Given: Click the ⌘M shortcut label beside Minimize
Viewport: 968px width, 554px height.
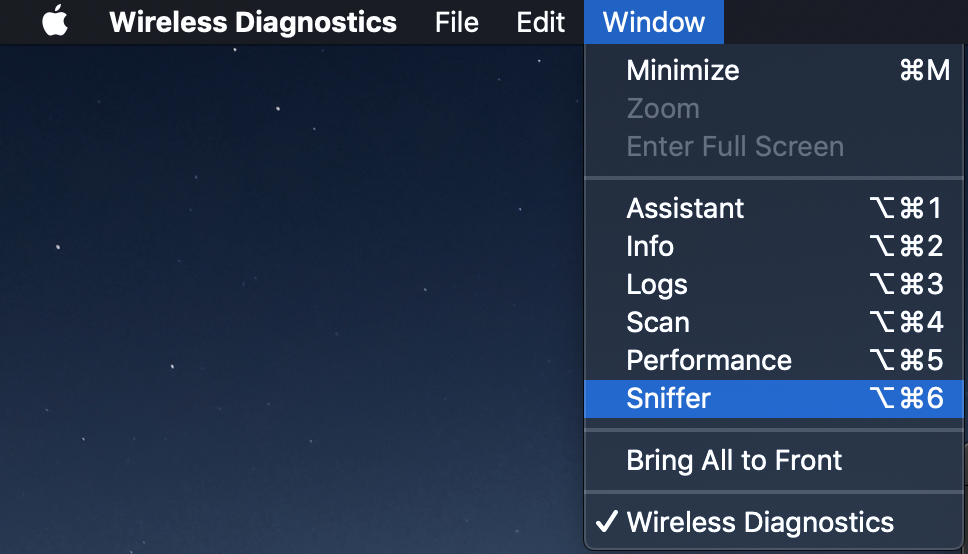Looking at the screenshot, I should click(x=924, y=71).
